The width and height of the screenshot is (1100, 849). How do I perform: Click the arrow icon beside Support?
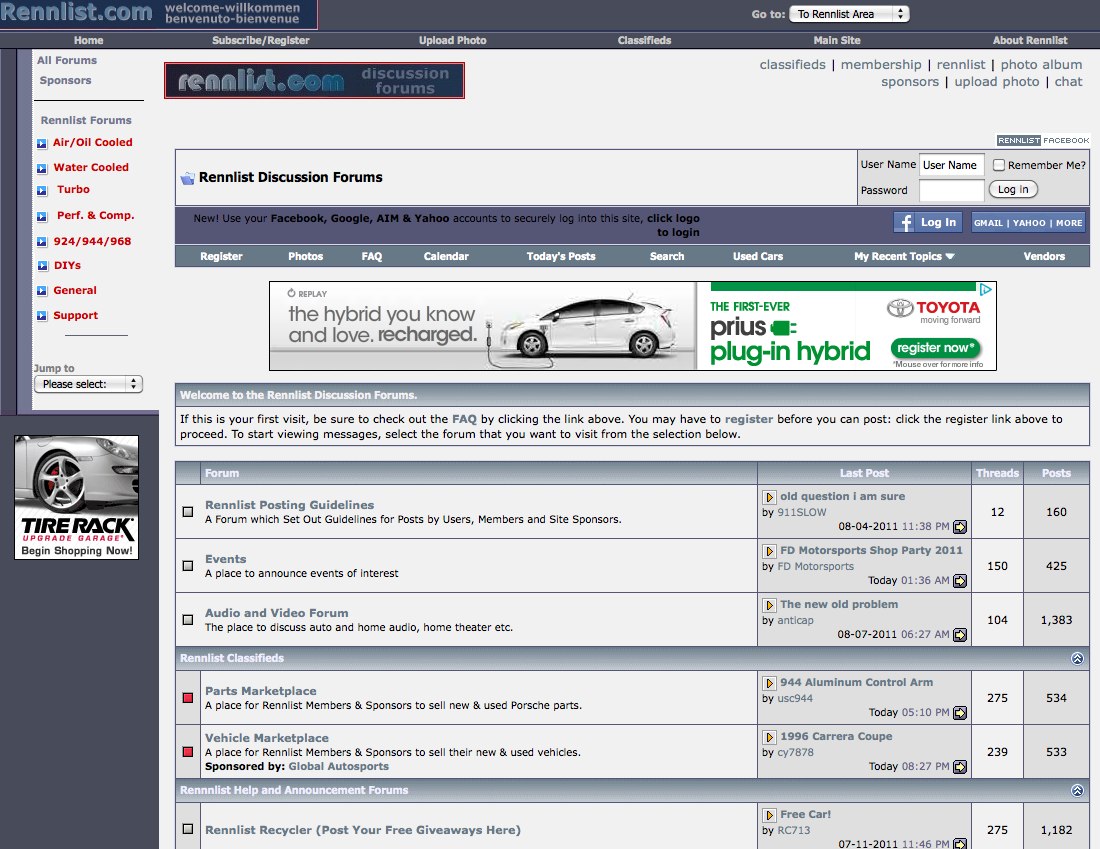[x=41, y=316]
